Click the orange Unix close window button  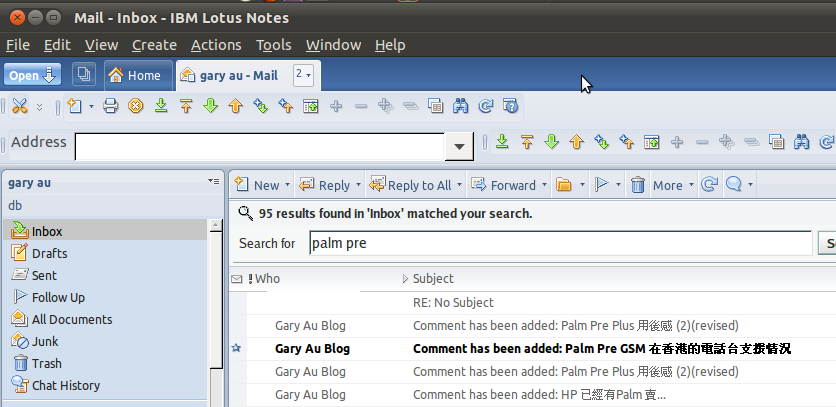[18, 18]
